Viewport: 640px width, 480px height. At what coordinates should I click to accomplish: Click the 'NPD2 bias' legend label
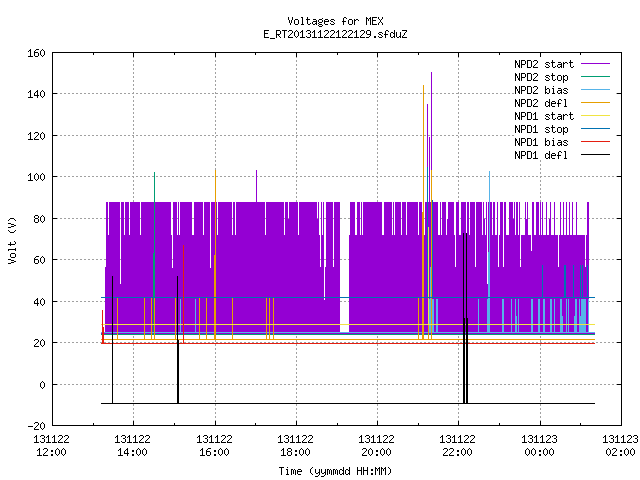point(541,90)
